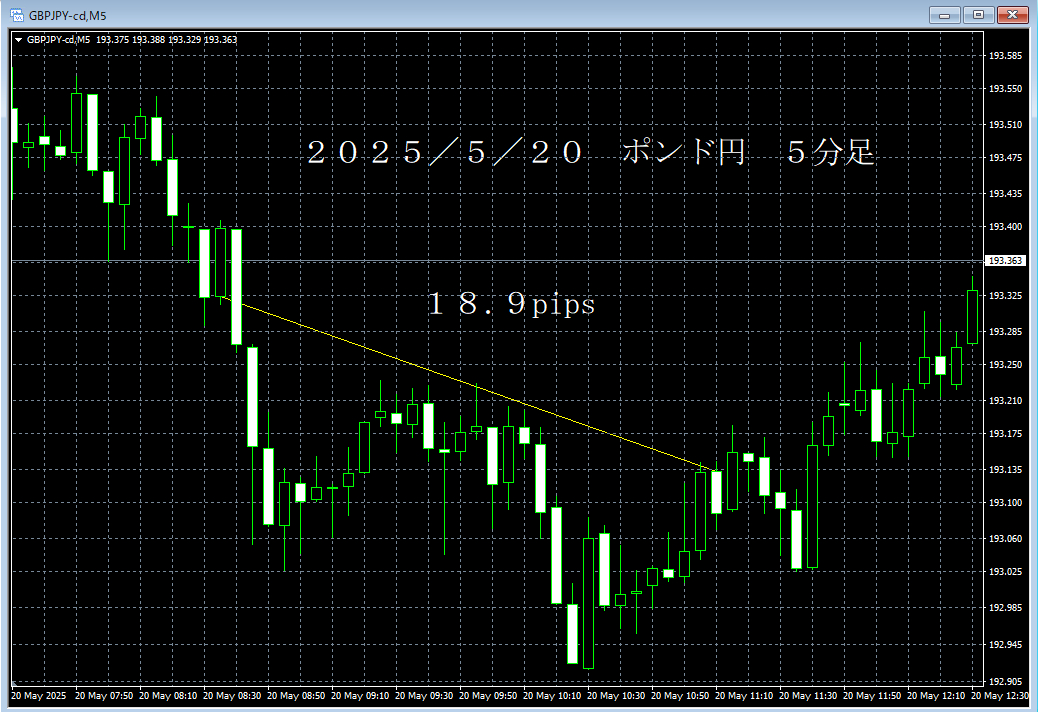Click time axis label 20 May 12:10
1038x712 pixels.
pyautogui.click(x=936, y=695)
